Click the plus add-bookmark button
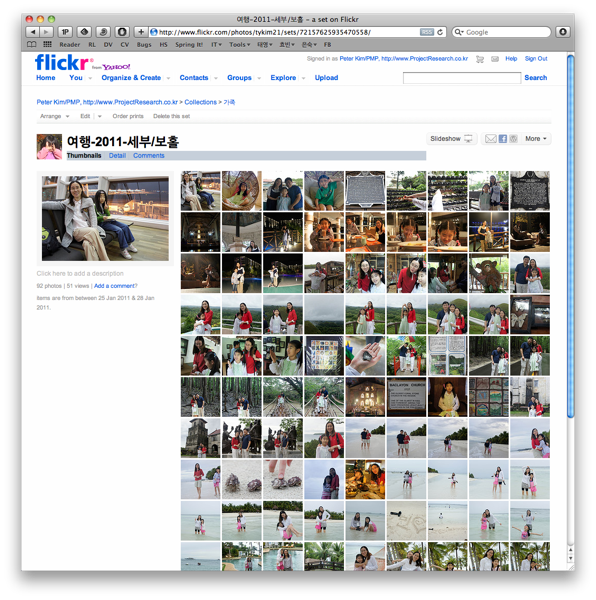This screenshot has width=596, height=600. click(x=141, y=32)
